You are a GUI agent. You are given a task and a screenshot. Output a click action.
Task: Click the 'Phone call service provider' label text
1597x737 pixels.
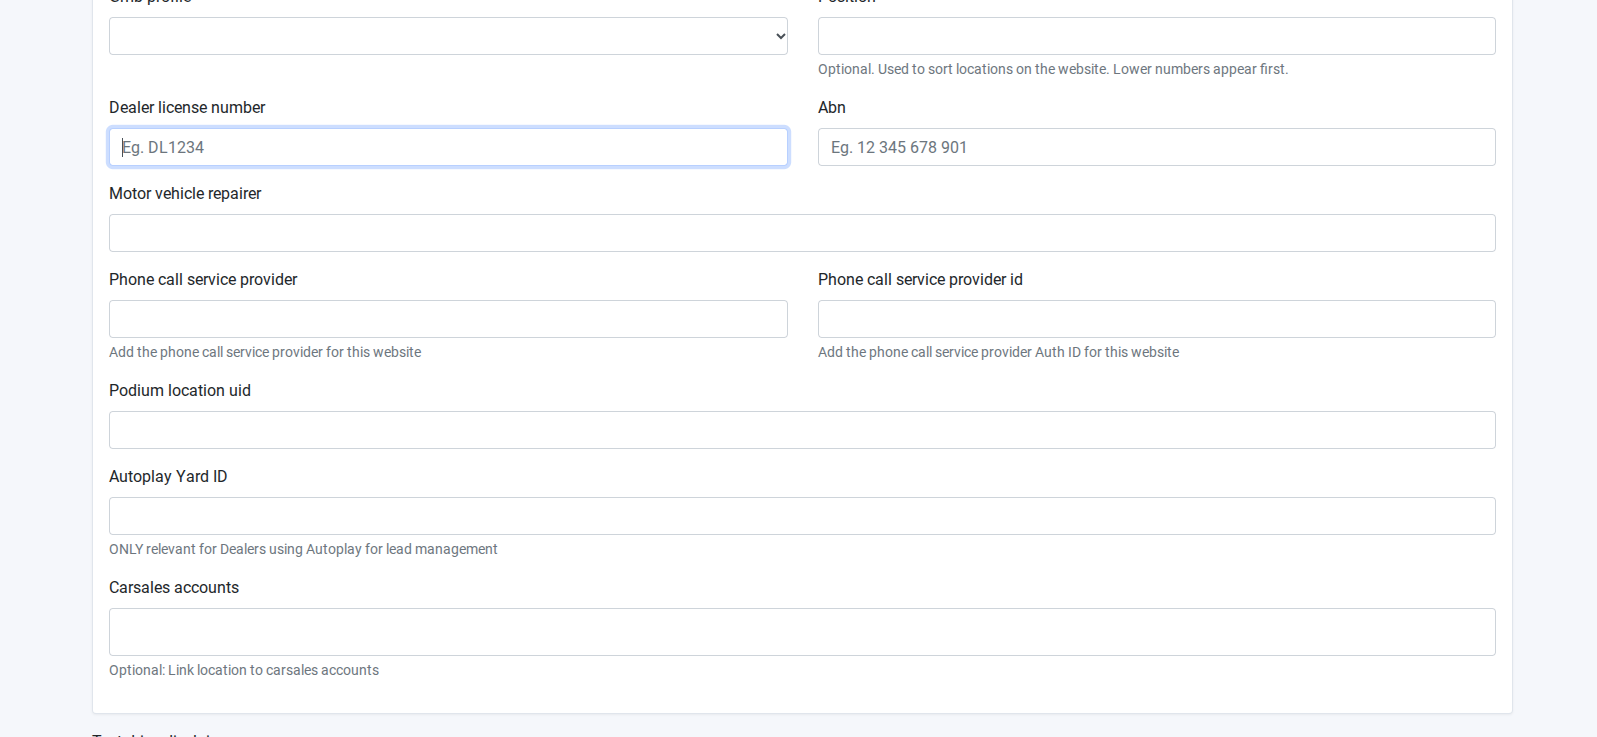point(203,279)
